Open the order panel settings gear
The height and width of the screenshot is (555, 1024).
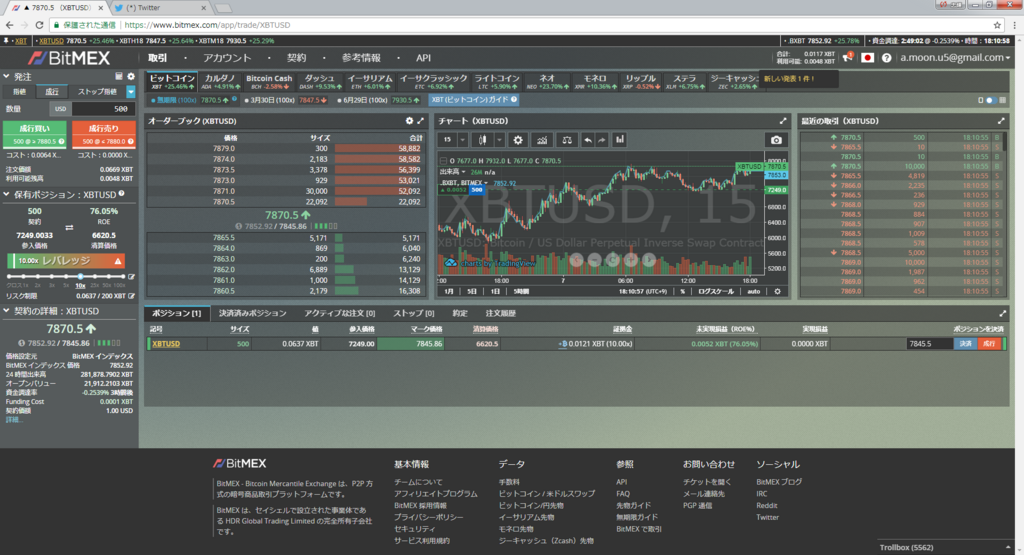point(131,76)
